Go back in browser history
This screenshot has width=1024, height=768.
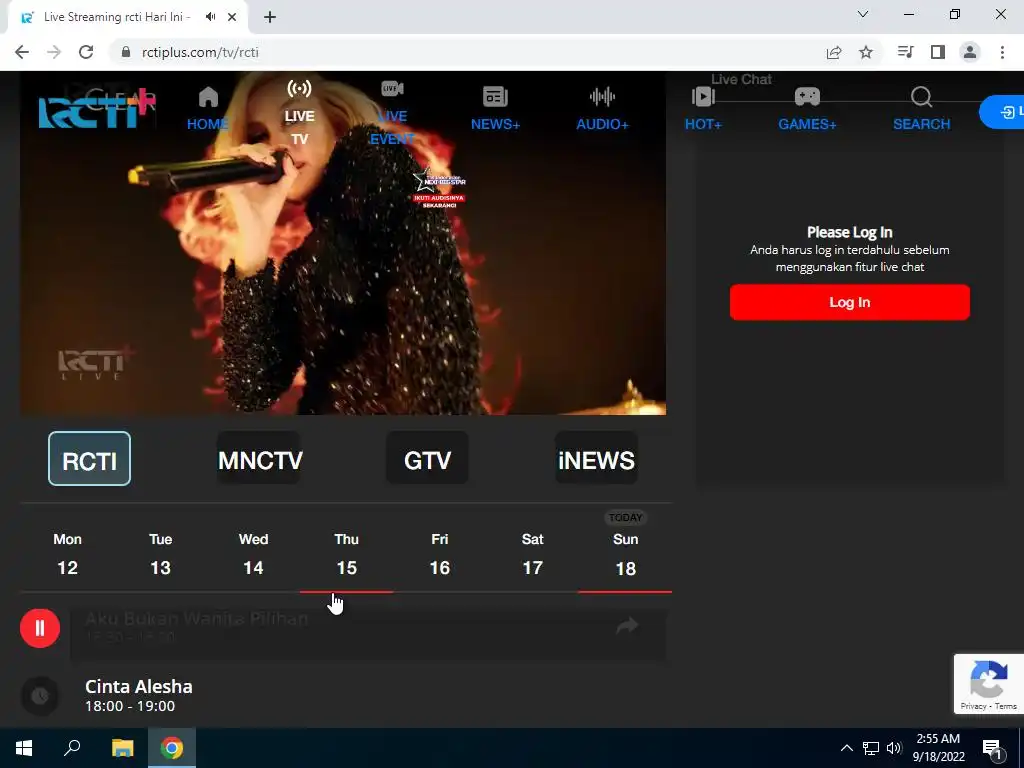pos(22,52)
